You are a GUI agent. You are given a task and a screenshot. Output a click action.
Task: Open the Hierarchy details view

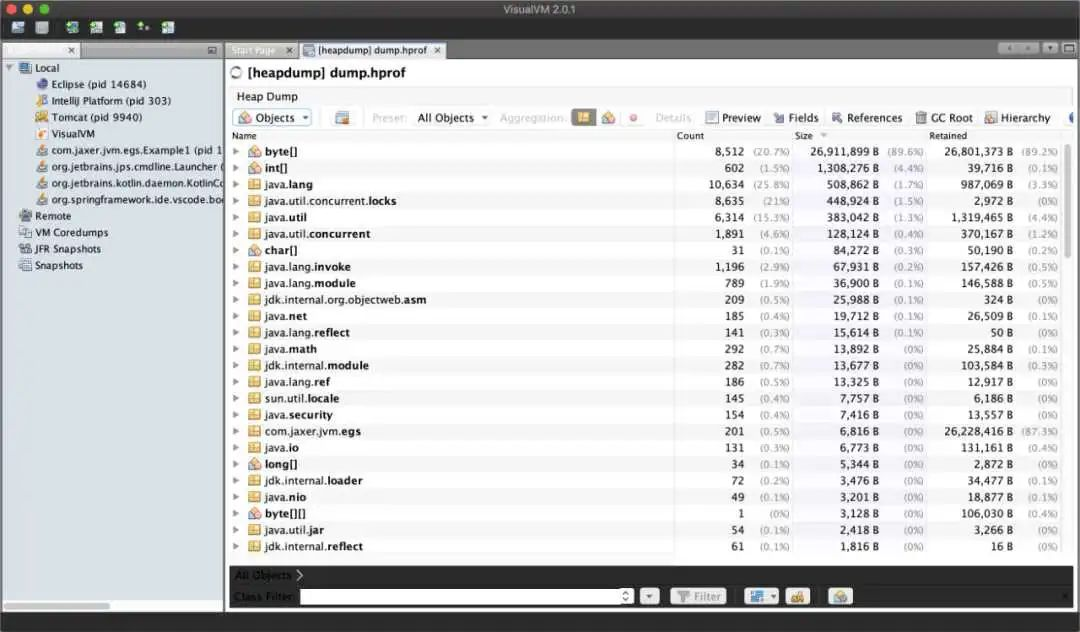(x=1017, y=118)
